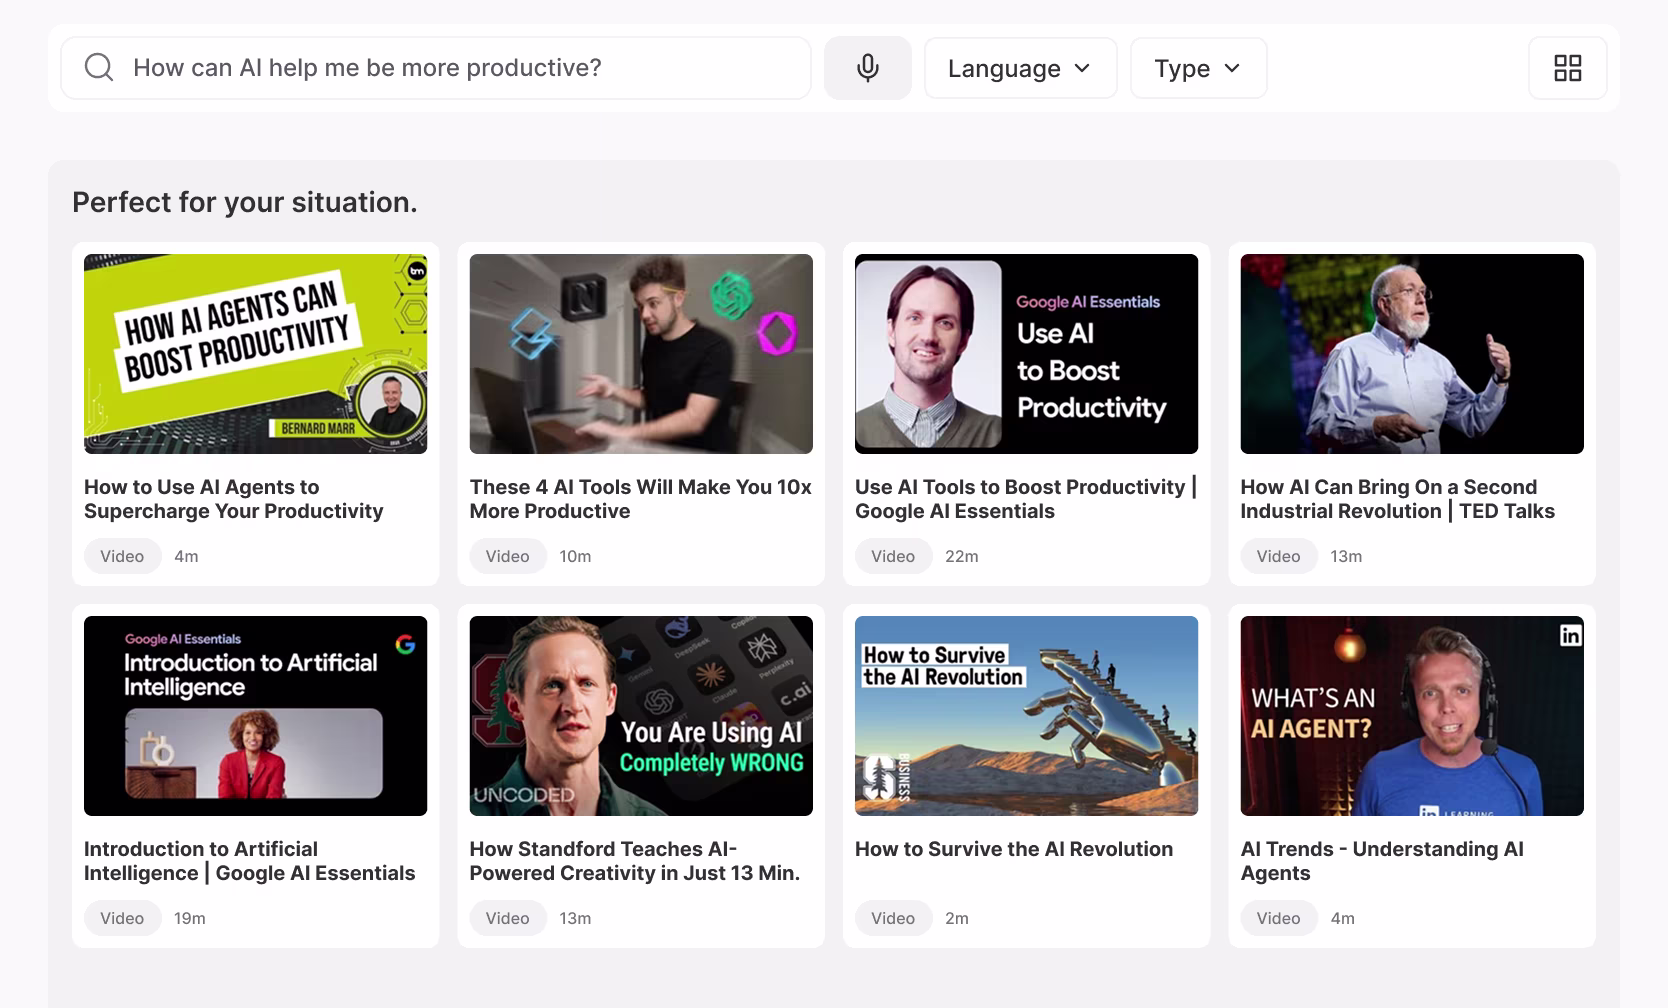Click Video tag on the 22m card
1668x1008 pixels.
893,556
